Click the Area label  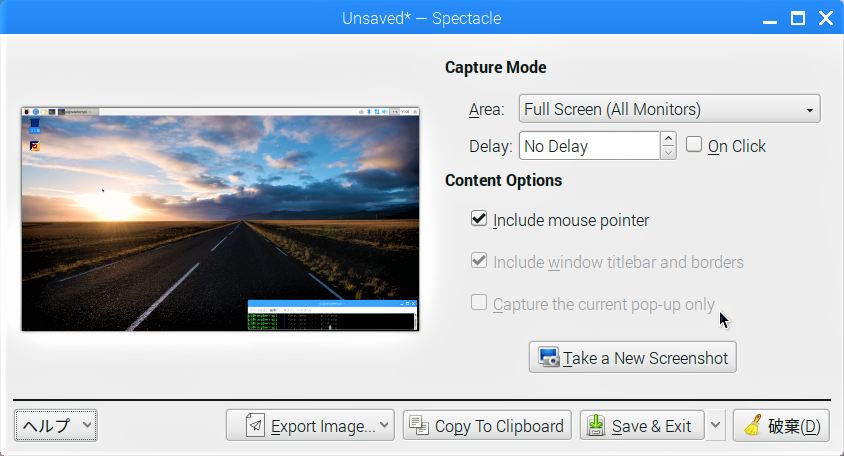coord(487,109)
